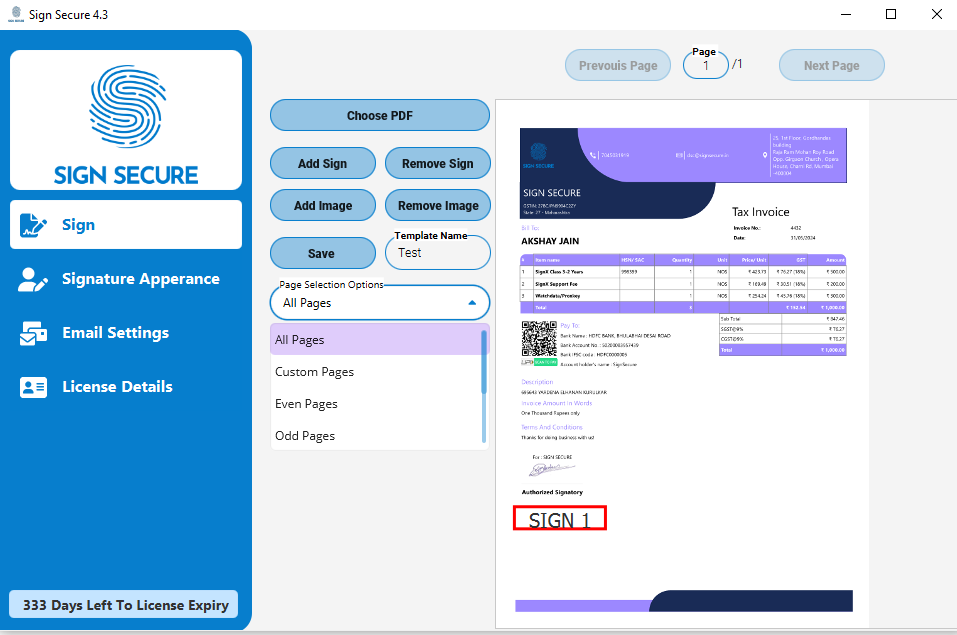Click the Email Settings envelope icon
957x635 pixels.
[34, 333]
